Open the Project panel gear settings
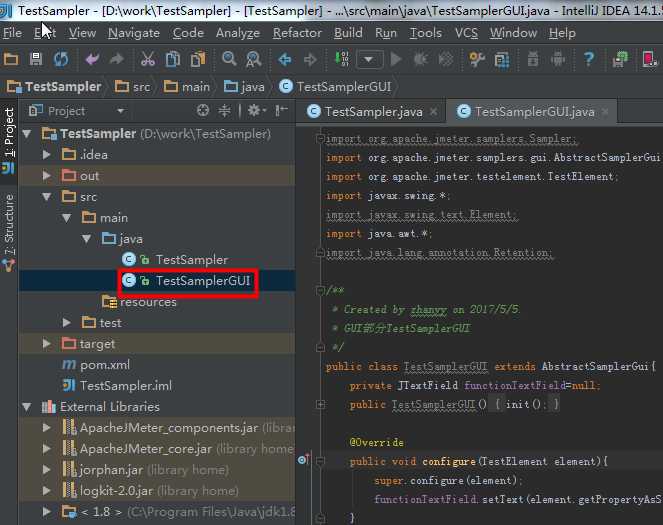663x525 pixels. tap(256, 111)
